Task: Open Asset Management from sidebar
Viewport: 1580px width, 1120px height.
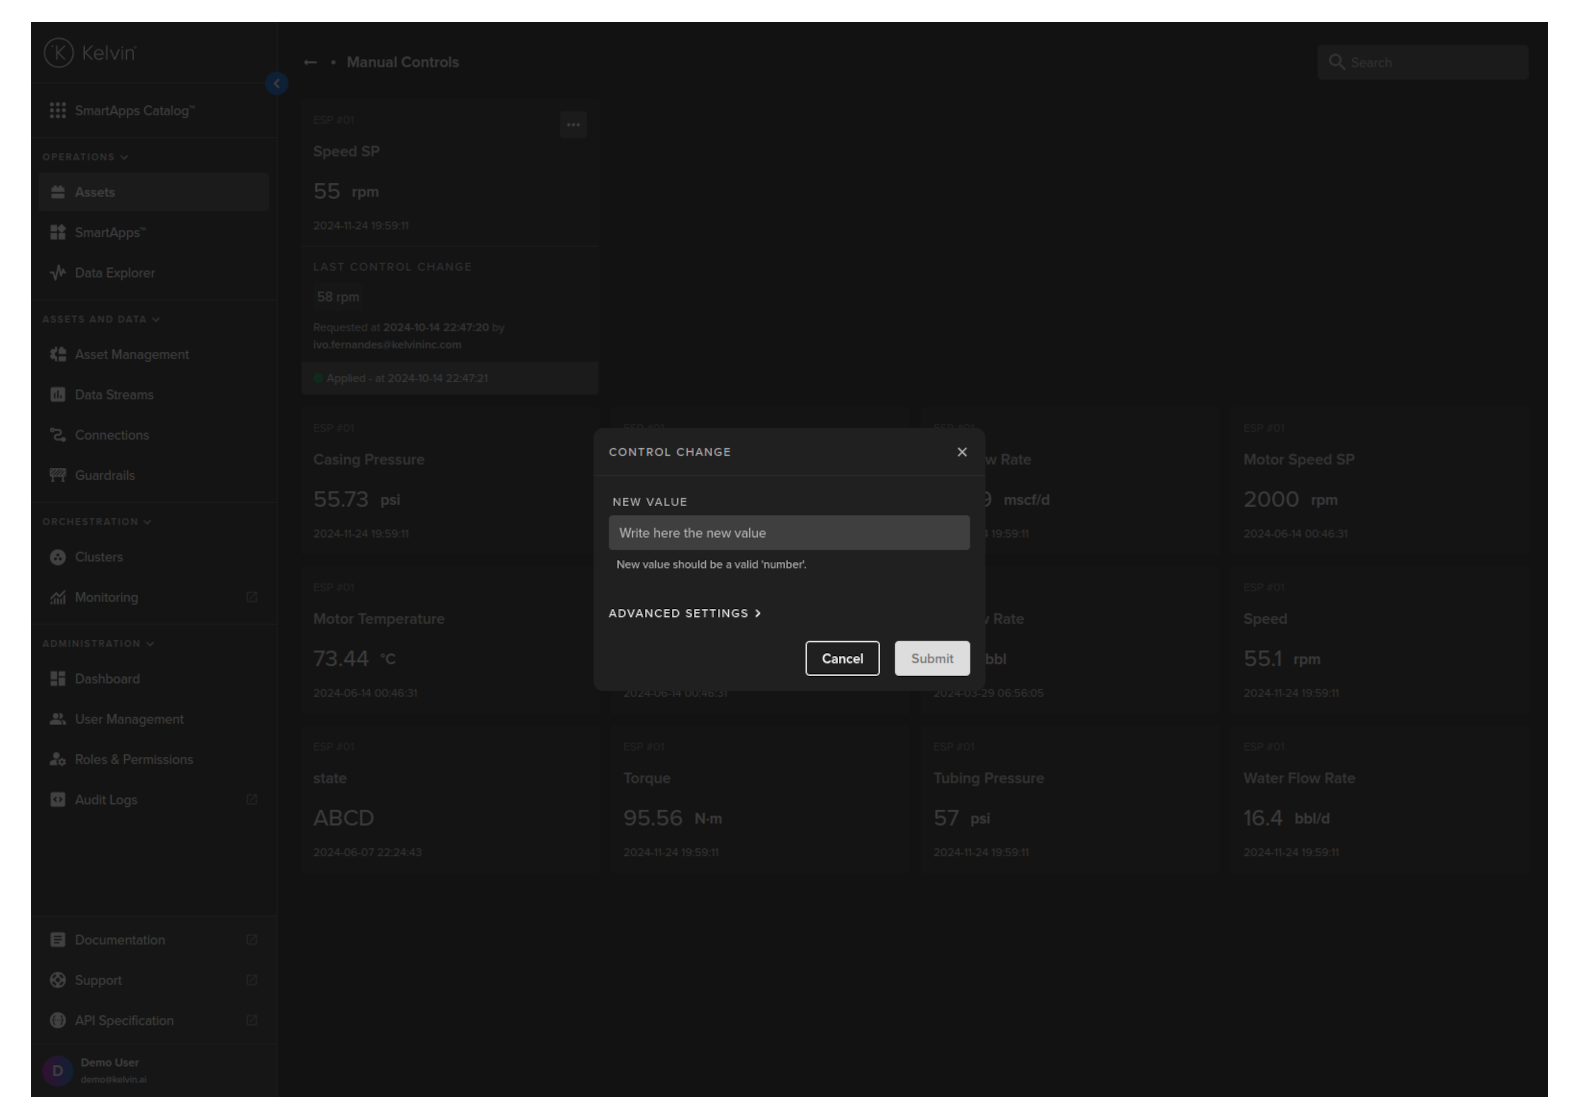Action: tap(131, 354)
